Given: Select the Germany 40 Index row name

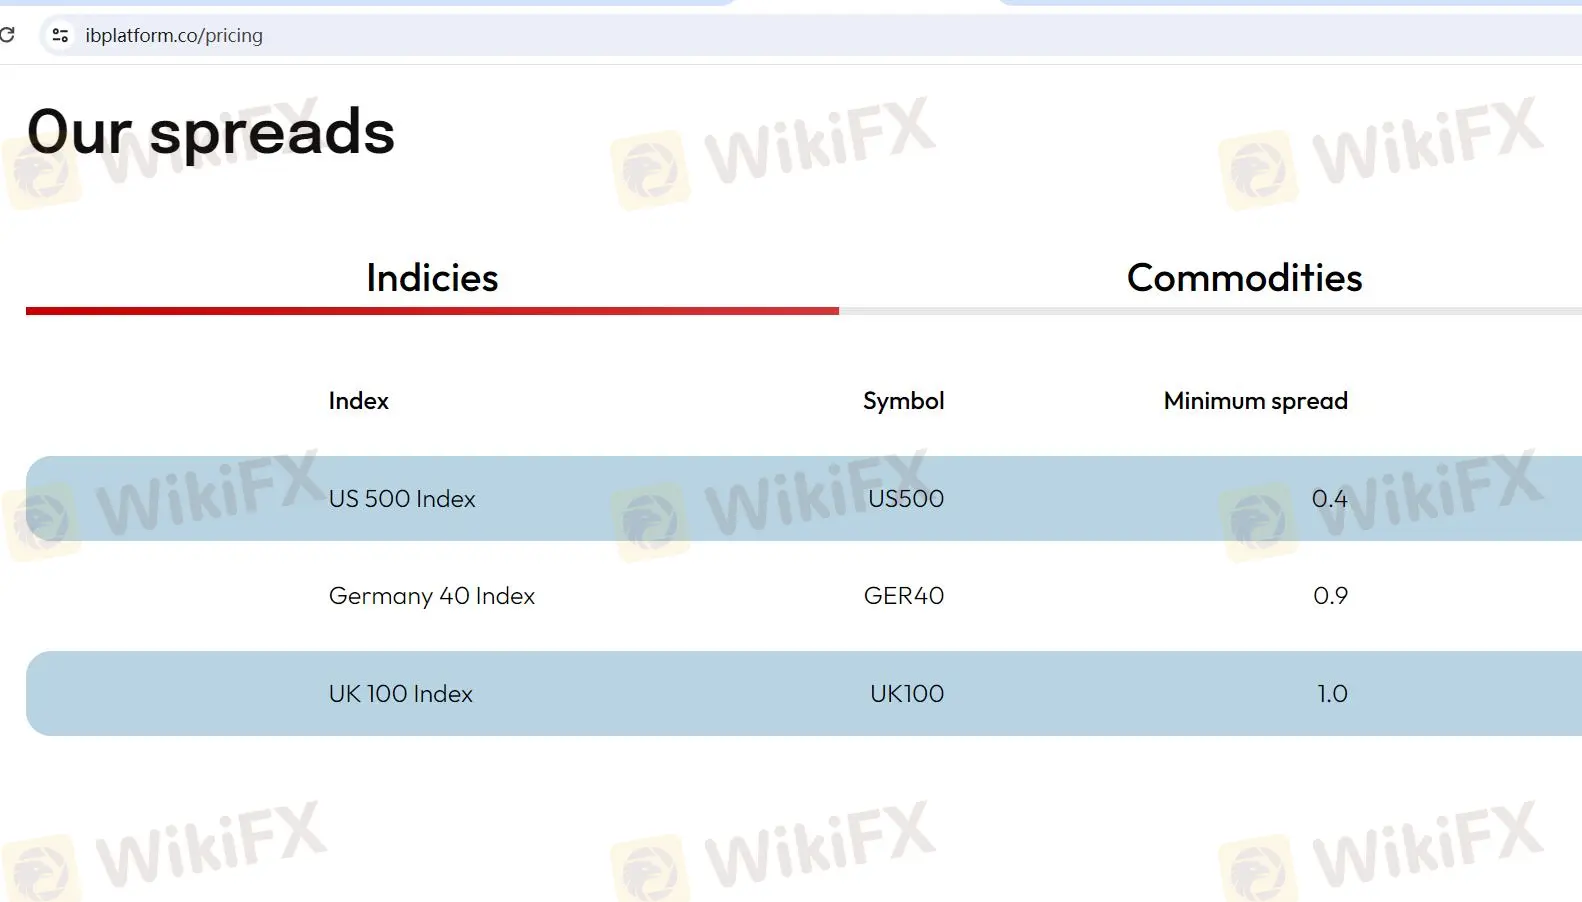Looking at the screenshot, I should pyautogui.click(x=431, y=596).
